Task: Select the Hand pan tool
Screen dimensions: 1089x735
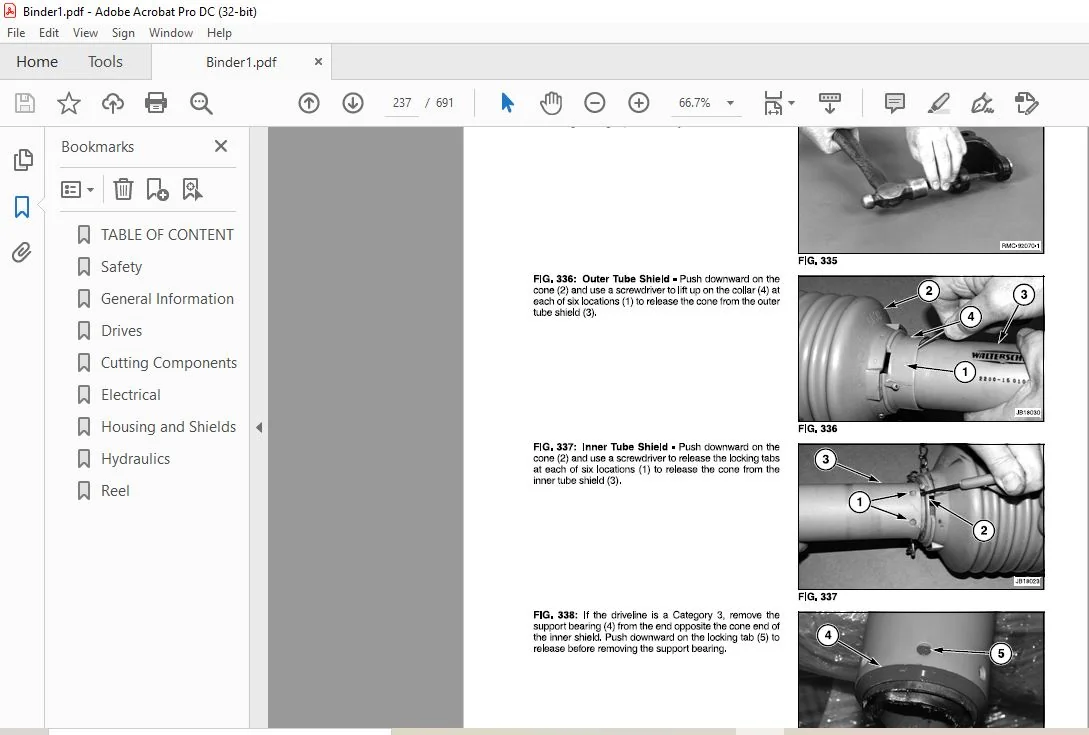Action: [551, 103]
